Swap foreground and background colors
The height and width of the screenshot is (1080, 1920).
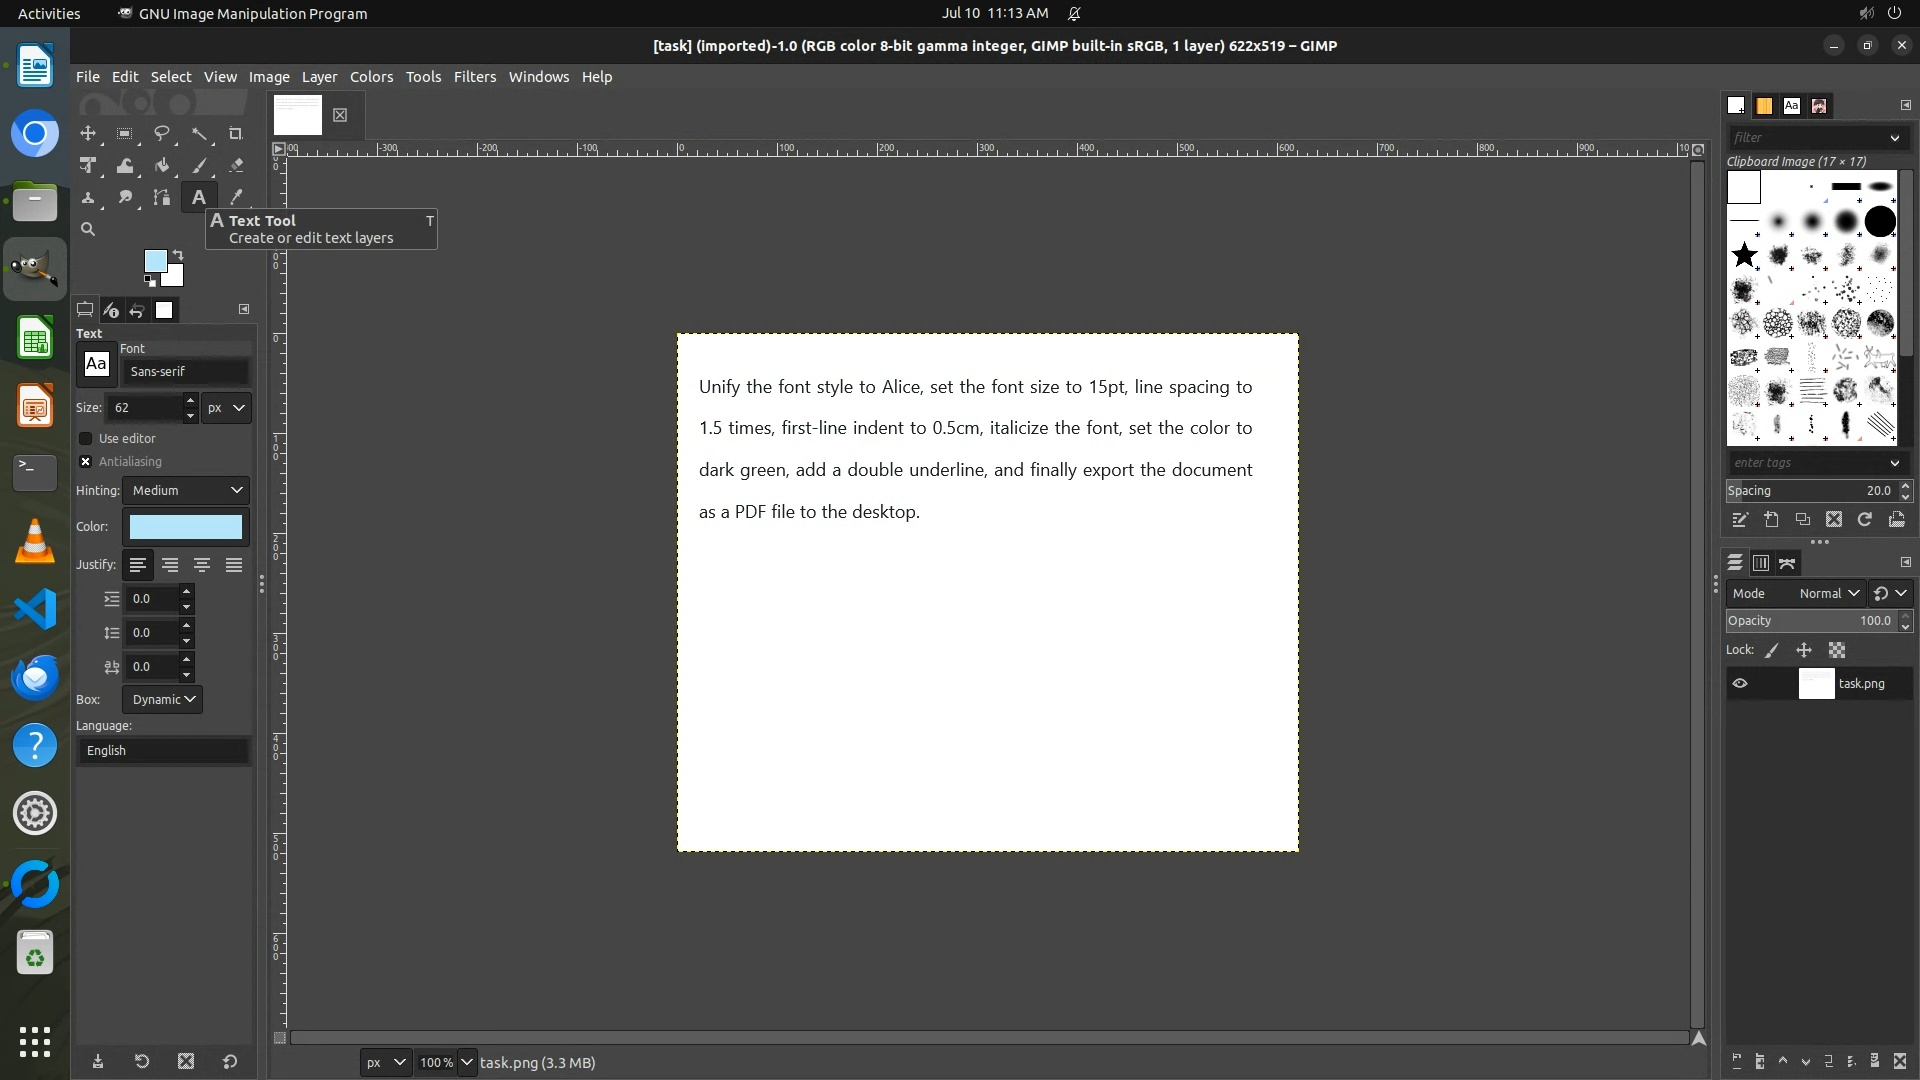(178, 254)
